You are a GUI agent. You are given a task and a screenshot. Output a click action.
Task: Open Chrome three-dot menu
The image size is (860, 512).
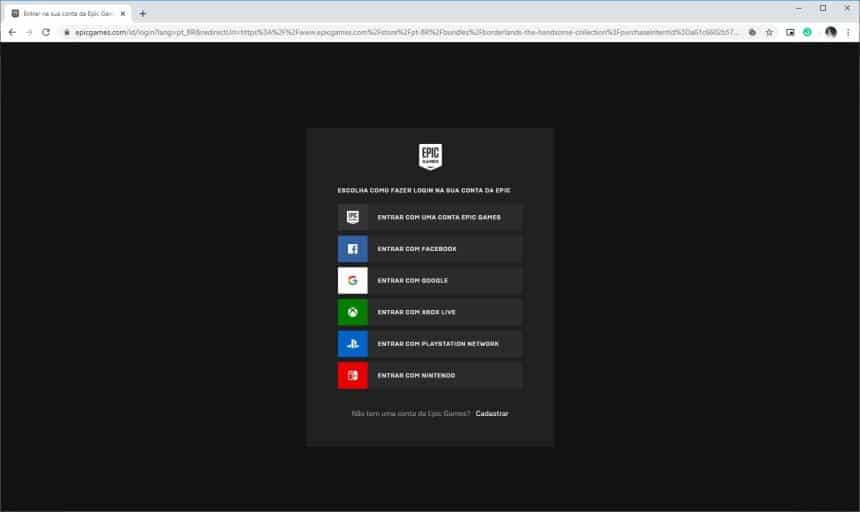point(848,32)
